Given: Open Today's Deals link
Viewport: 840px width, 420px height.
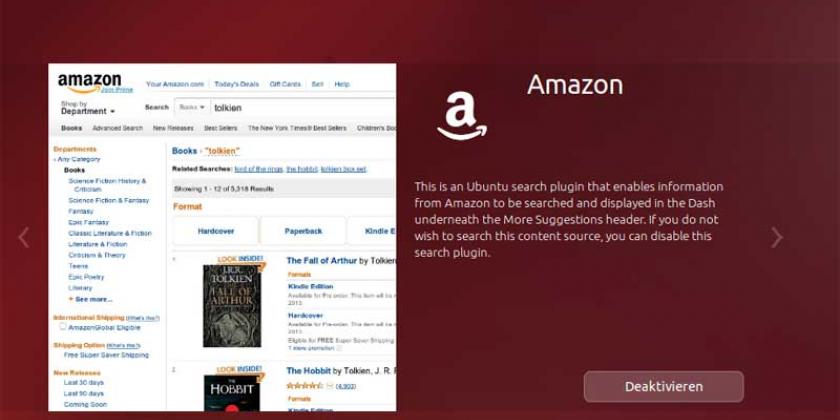Looking at the screenshot, I should [236, 84].
